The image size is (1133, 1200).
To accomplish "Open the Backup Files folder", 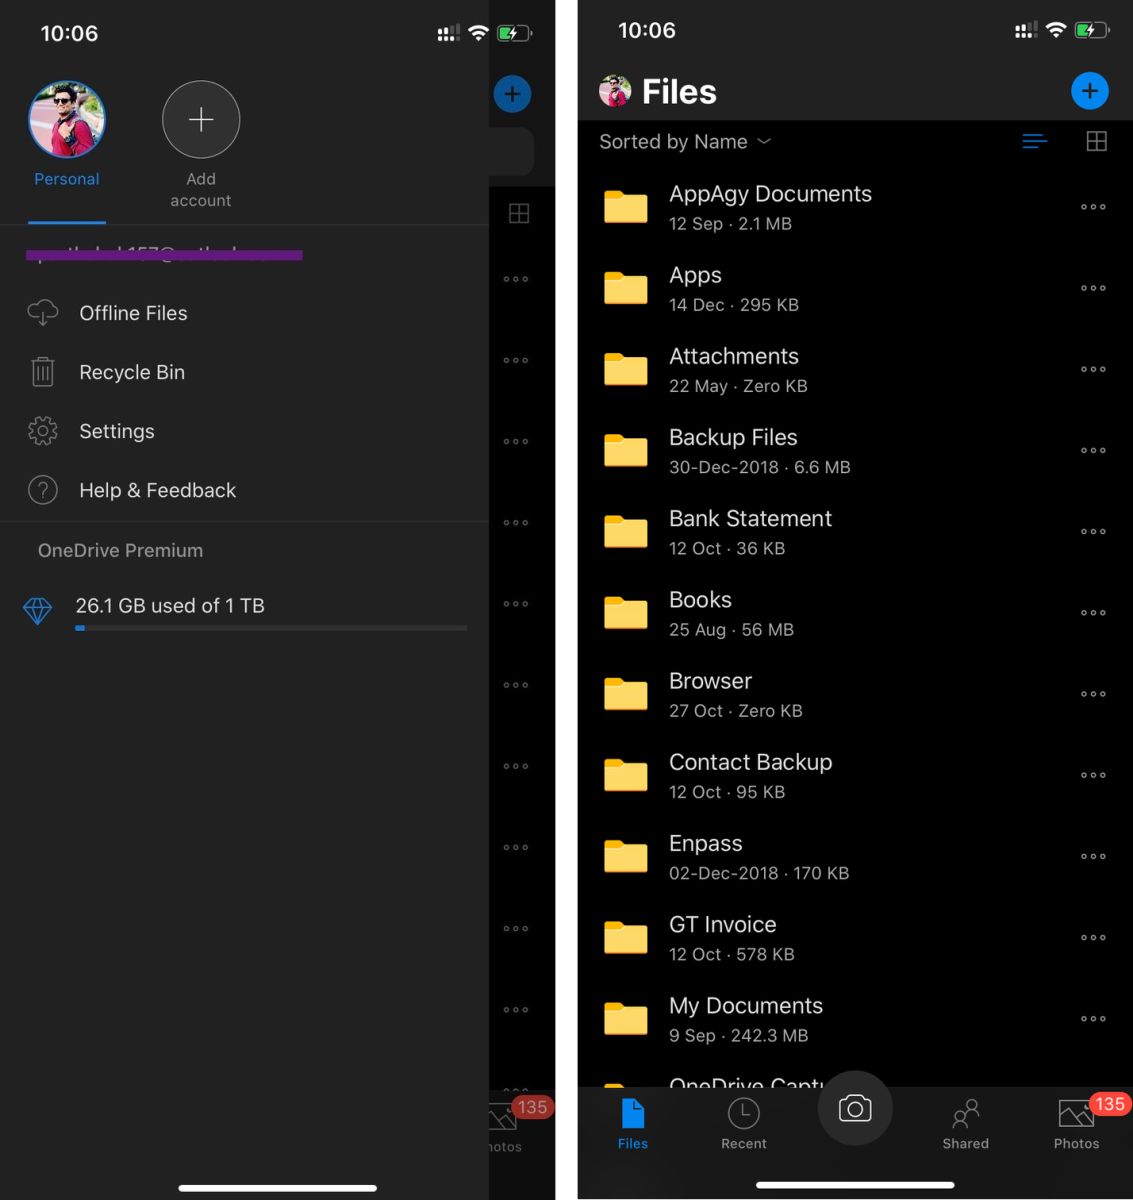I will [x=855, y=450].
